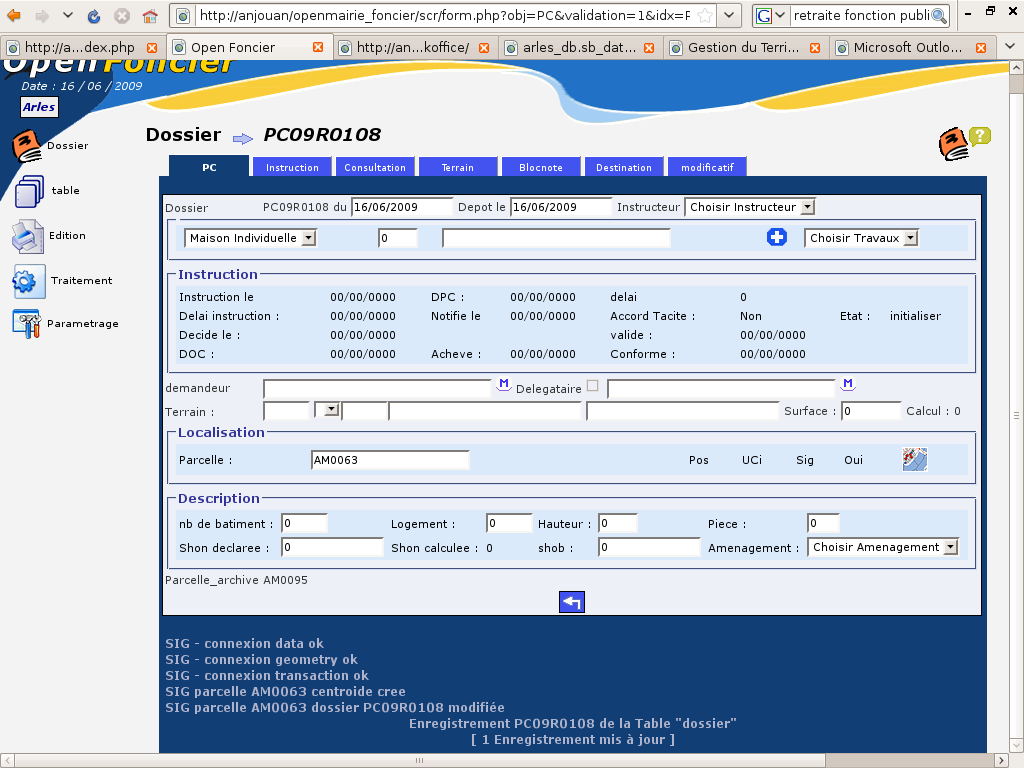Screen dimensions: 1024x768
Task: Switch to the Blocnote tab
Action: coord(541,167)
